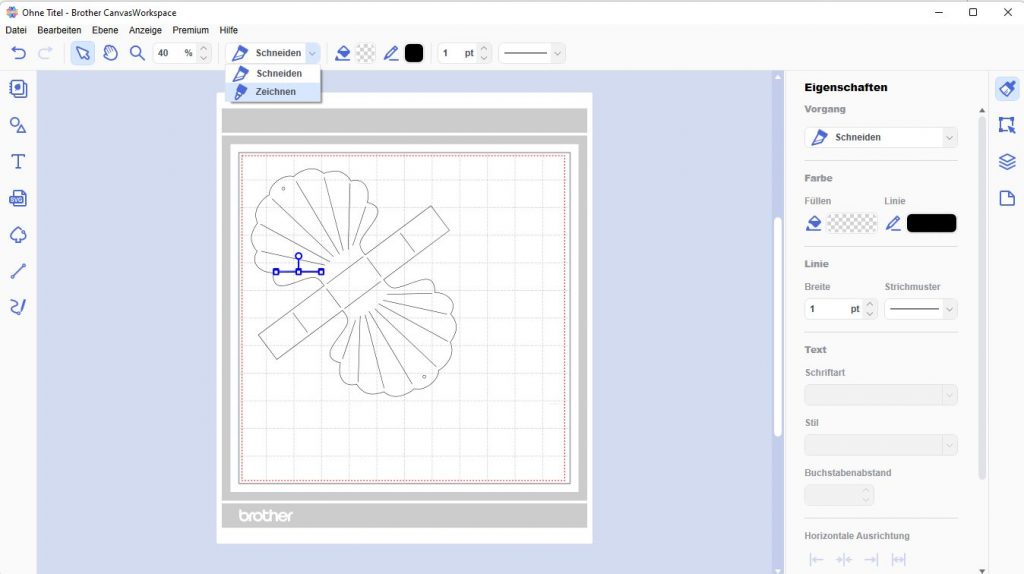
Task: Click the properties panel scroll down arrow
Action: point(982,570)
